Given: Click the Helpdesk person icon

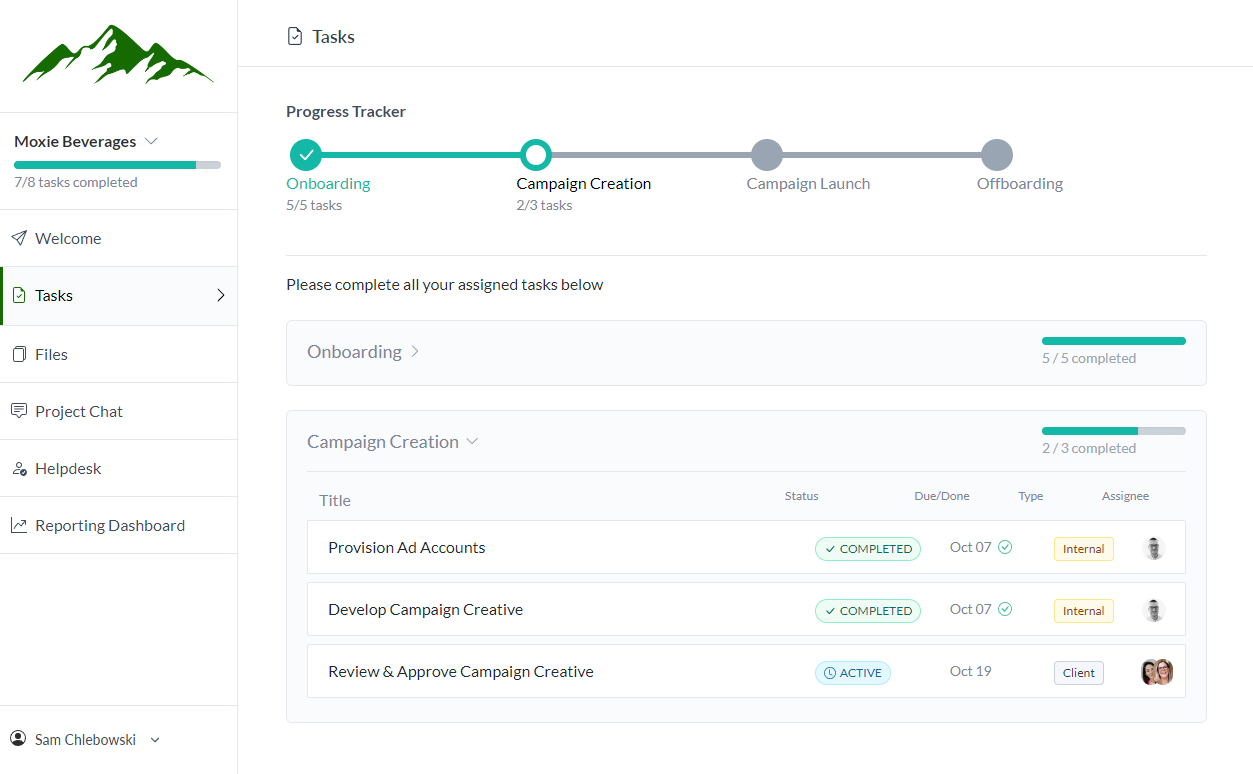Looking at the screenshot, I should pos(19,468).
